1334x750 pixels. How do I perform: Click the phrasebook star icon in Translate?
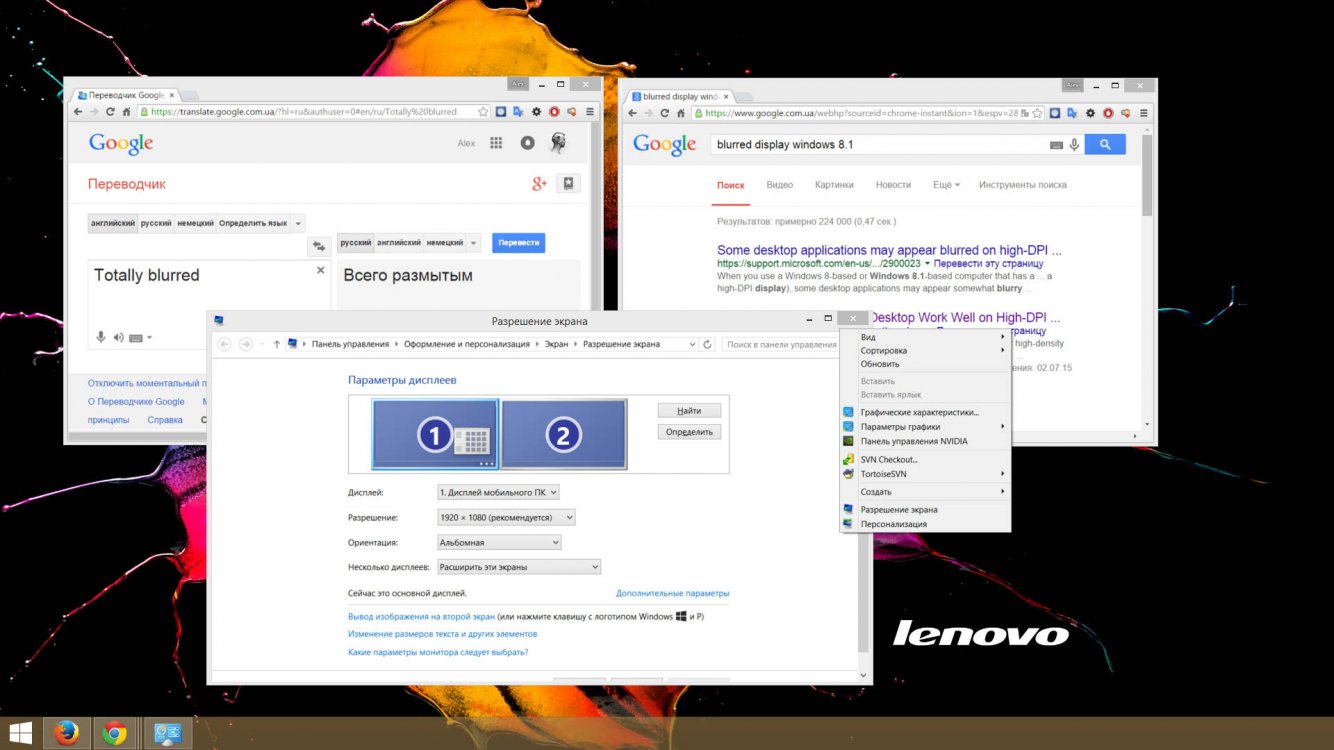coord(568,184)
